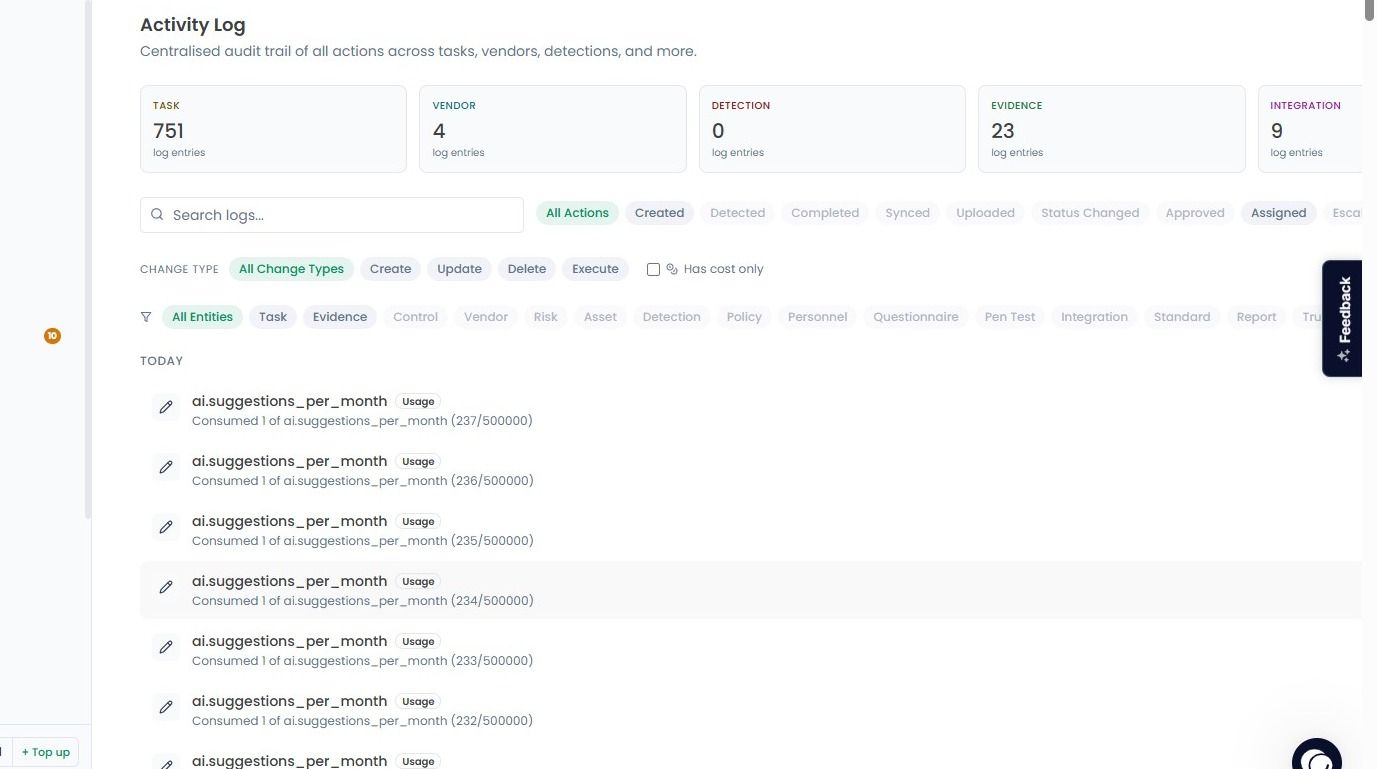Filter logs by Assigned action
The image size is (1377, 769).
[1278, 213]
